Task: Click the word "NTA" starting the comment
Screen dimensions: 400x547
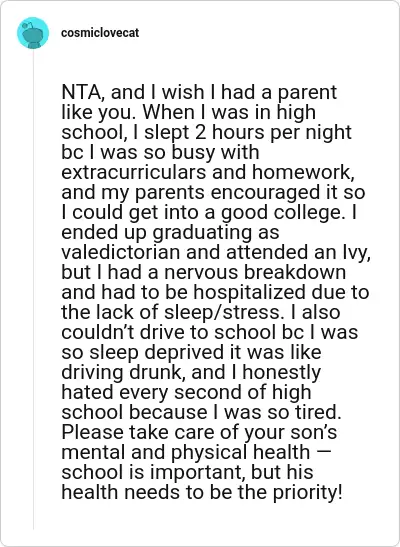Action: 81,93
